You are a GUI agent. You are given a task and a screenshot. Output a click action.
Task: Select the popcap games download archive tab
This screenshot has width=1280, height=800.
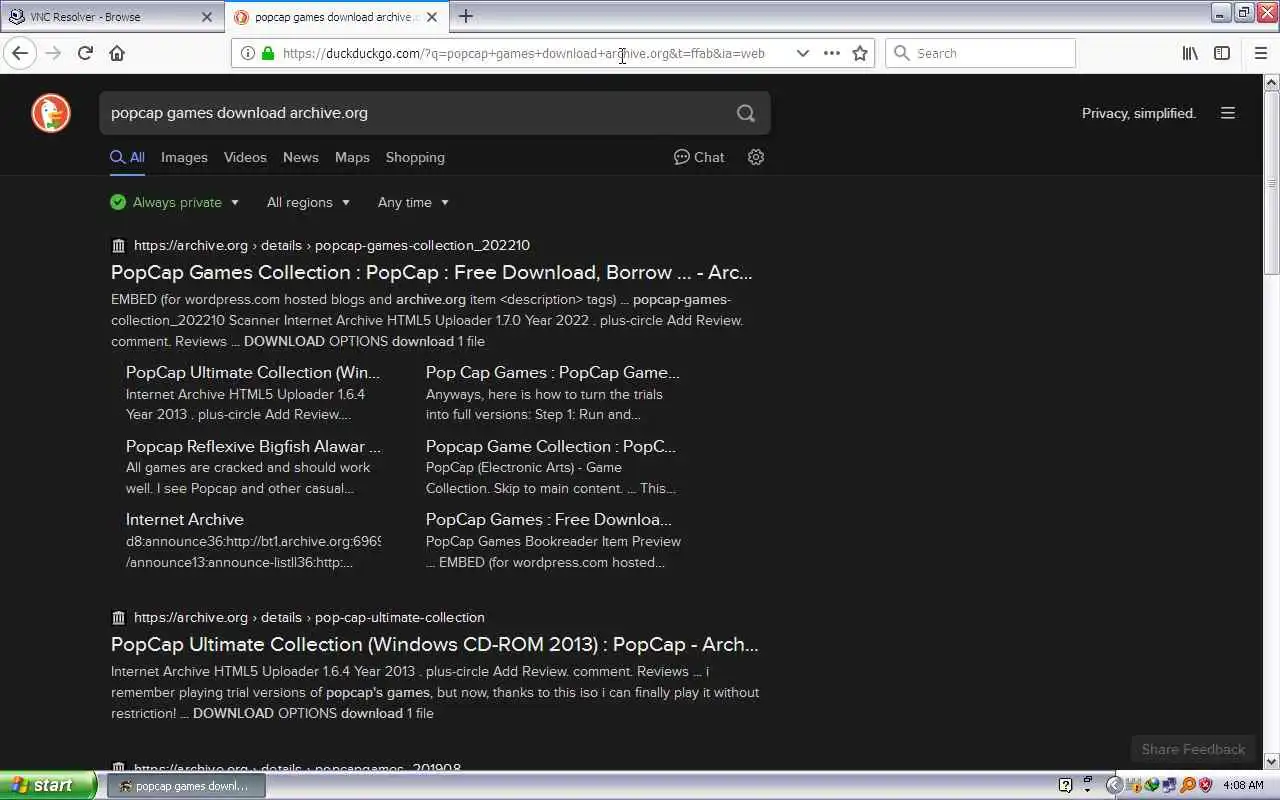coord(337,17)
